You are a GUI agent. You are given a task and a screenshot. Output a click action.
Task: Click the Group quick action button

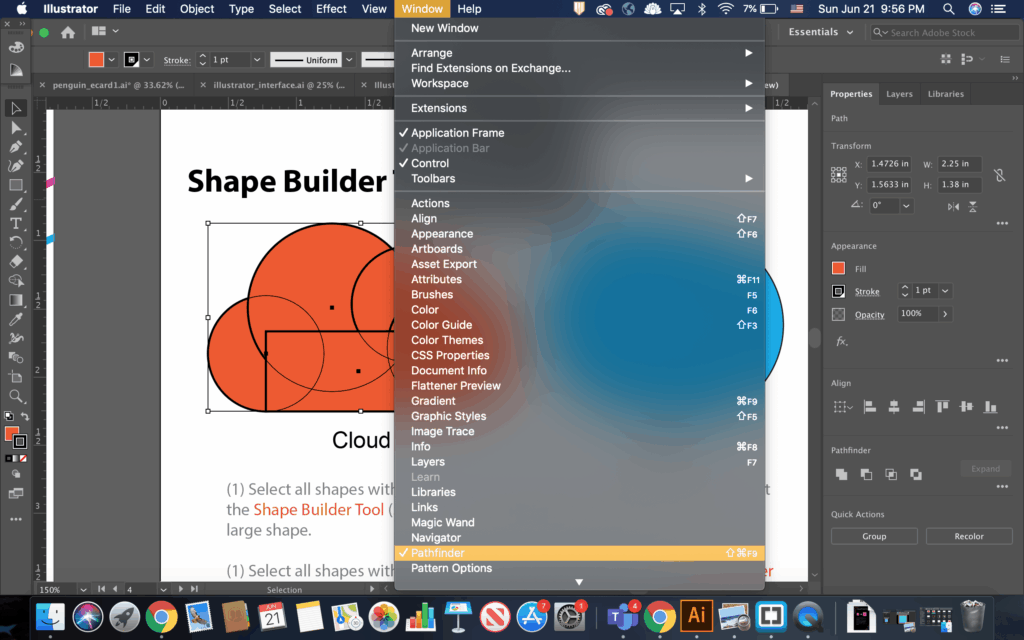pos(874,536)
